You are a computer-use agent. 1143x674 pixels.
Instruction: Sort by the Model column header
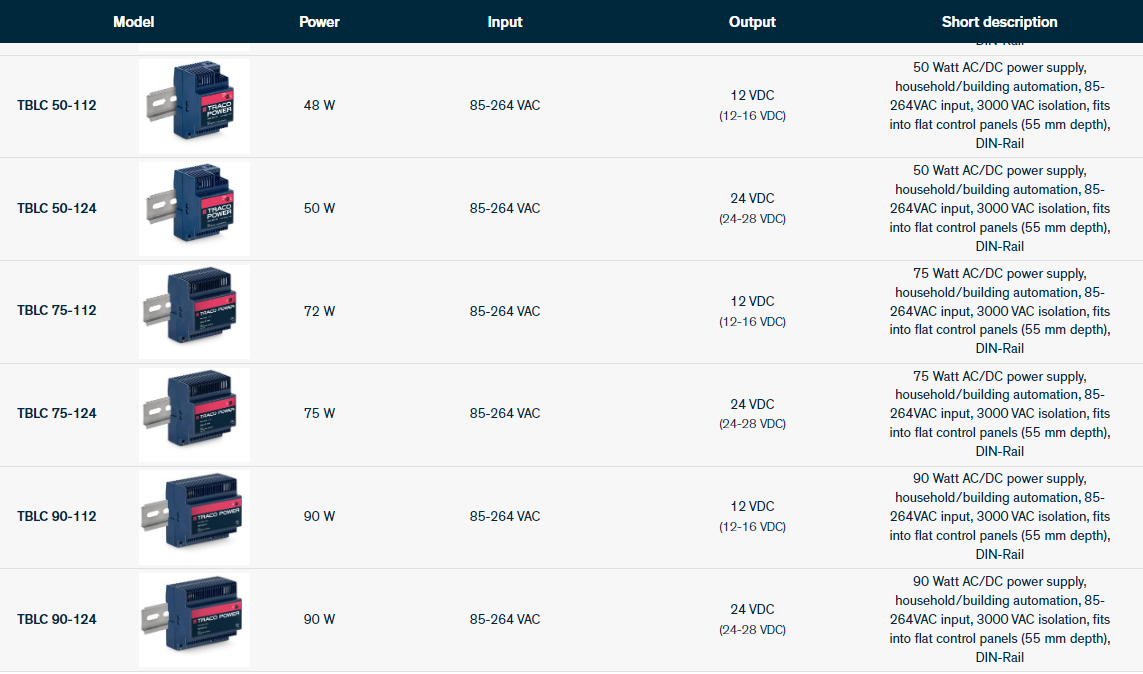click(x=133, y=22)
